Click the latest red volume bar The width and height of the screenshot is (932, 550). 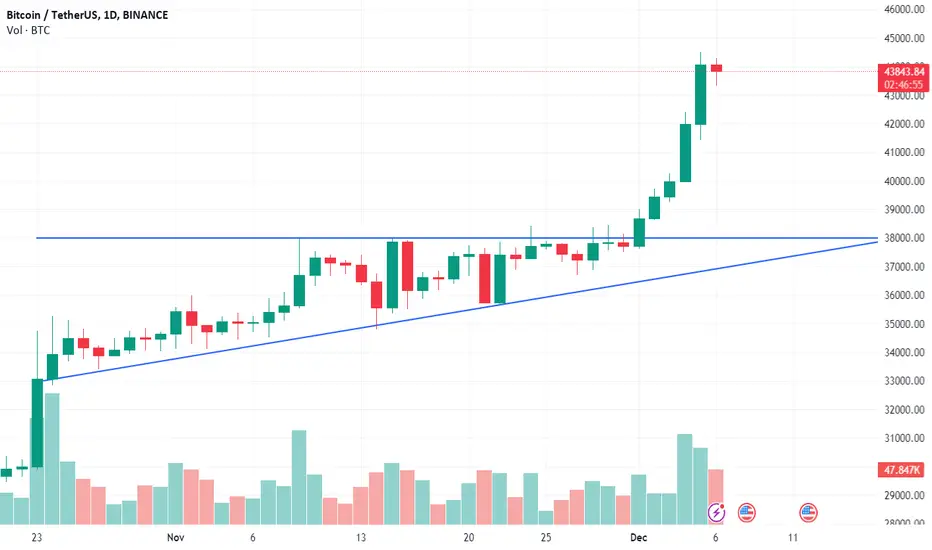(716, 496)
